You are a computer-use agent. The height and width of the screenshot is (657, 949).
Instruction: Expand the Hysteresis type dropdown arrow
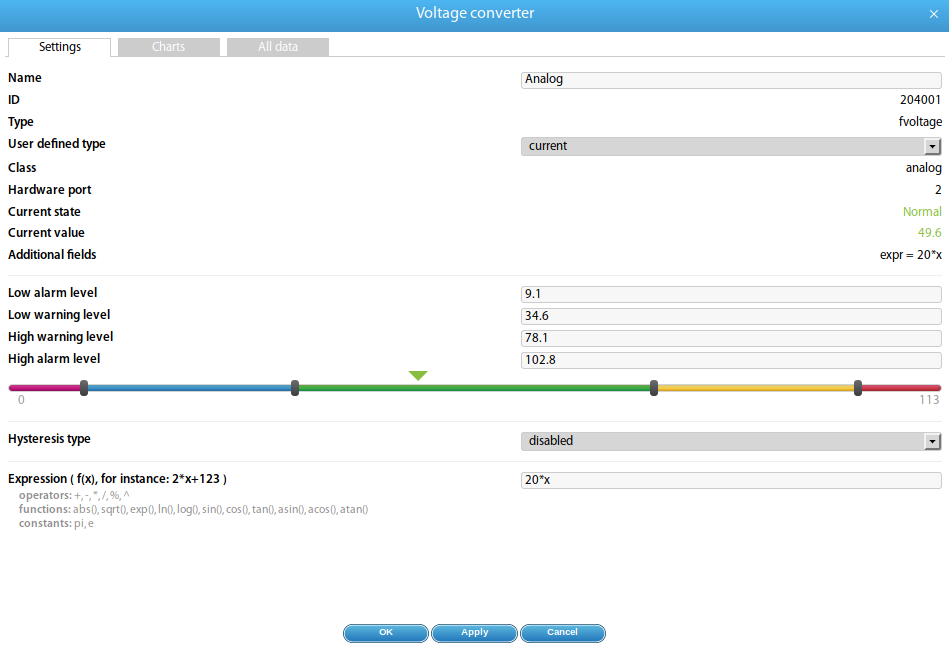932,442
